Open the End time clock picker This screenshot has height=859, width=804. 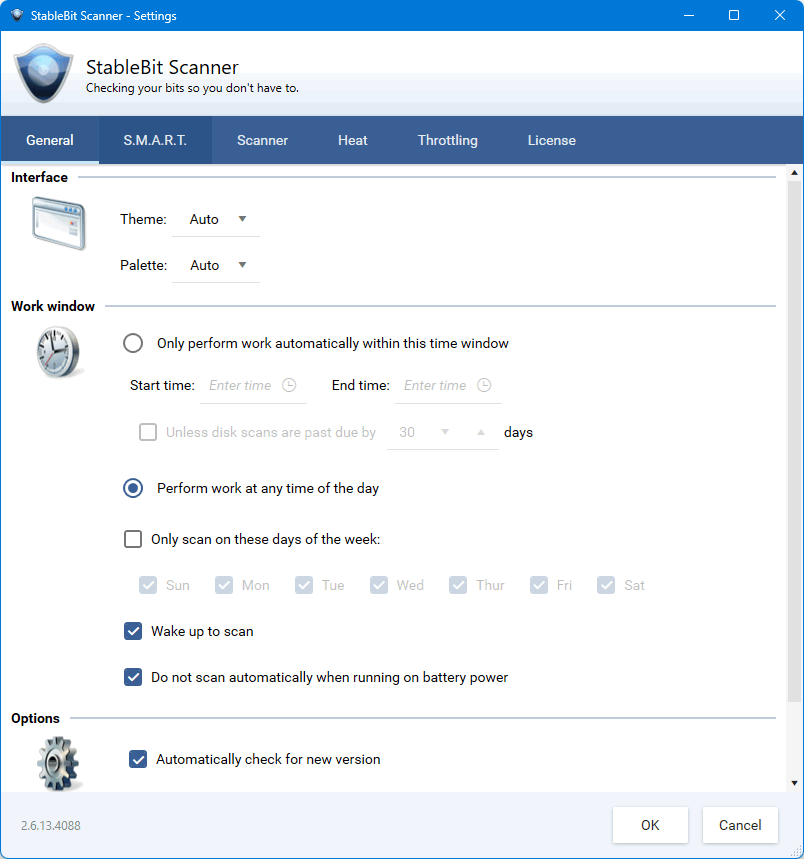pyautogui.click(x=484, y=385)
